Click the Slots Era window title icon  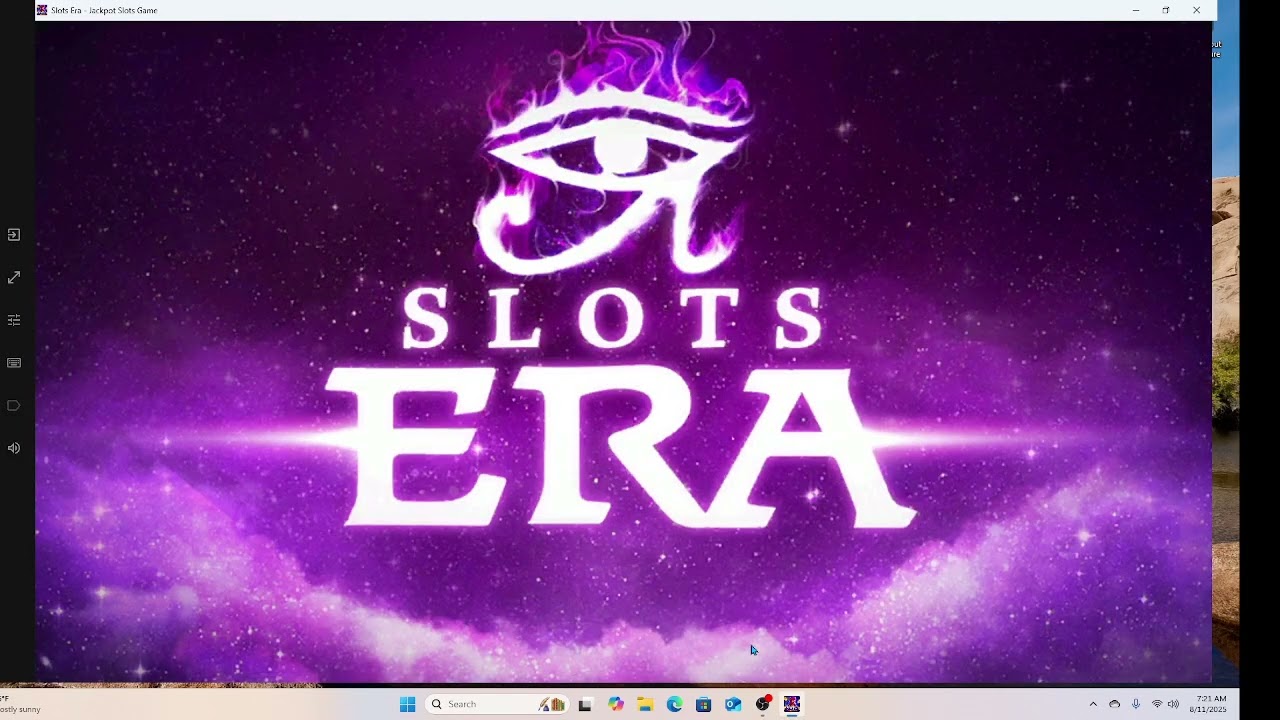[42, 10]
